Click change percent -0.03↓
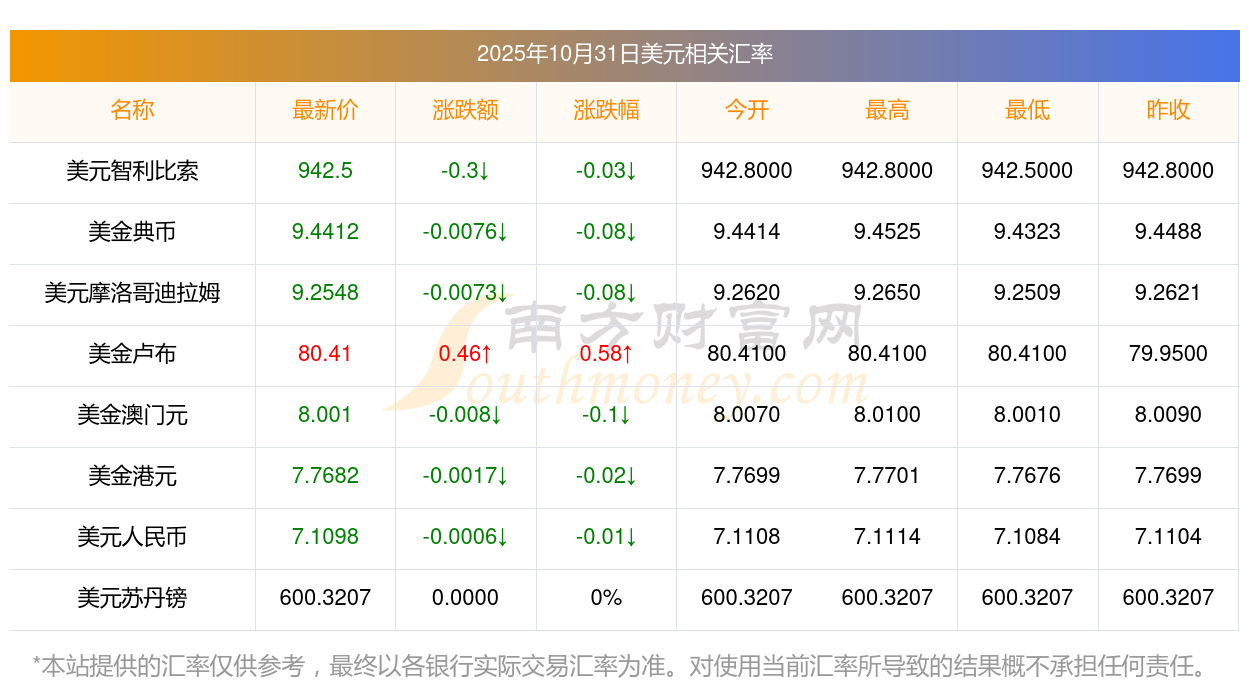This screenshot has height=697, width=1250. [606, 171]
